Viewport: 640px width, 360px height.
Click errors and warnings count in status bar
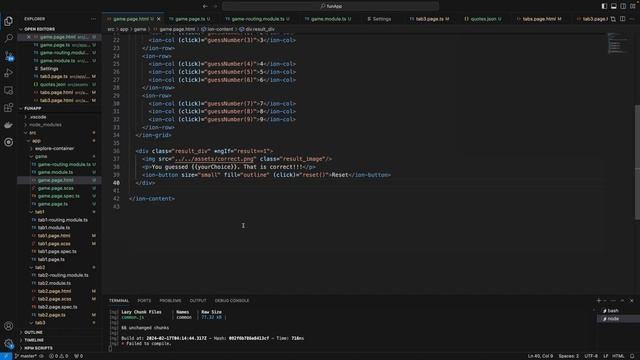tap(60, 356)
